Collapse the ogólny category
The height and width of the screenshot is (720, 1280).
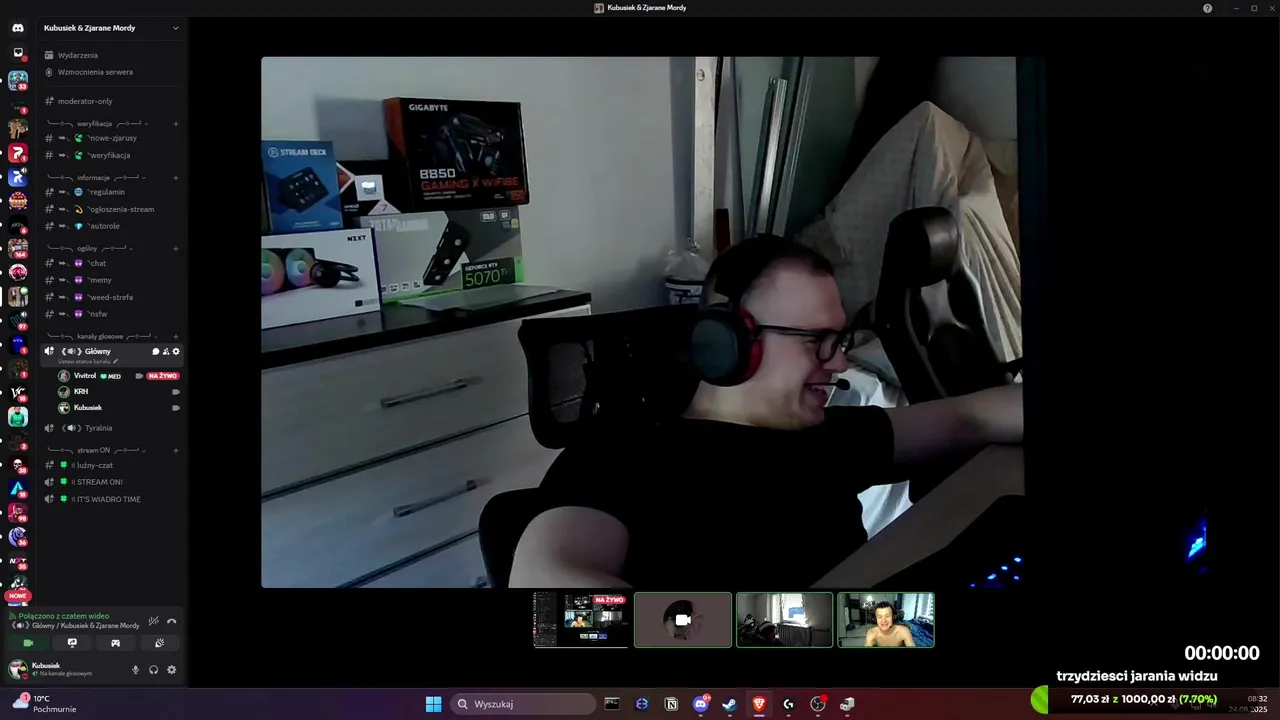pos(88,248)
